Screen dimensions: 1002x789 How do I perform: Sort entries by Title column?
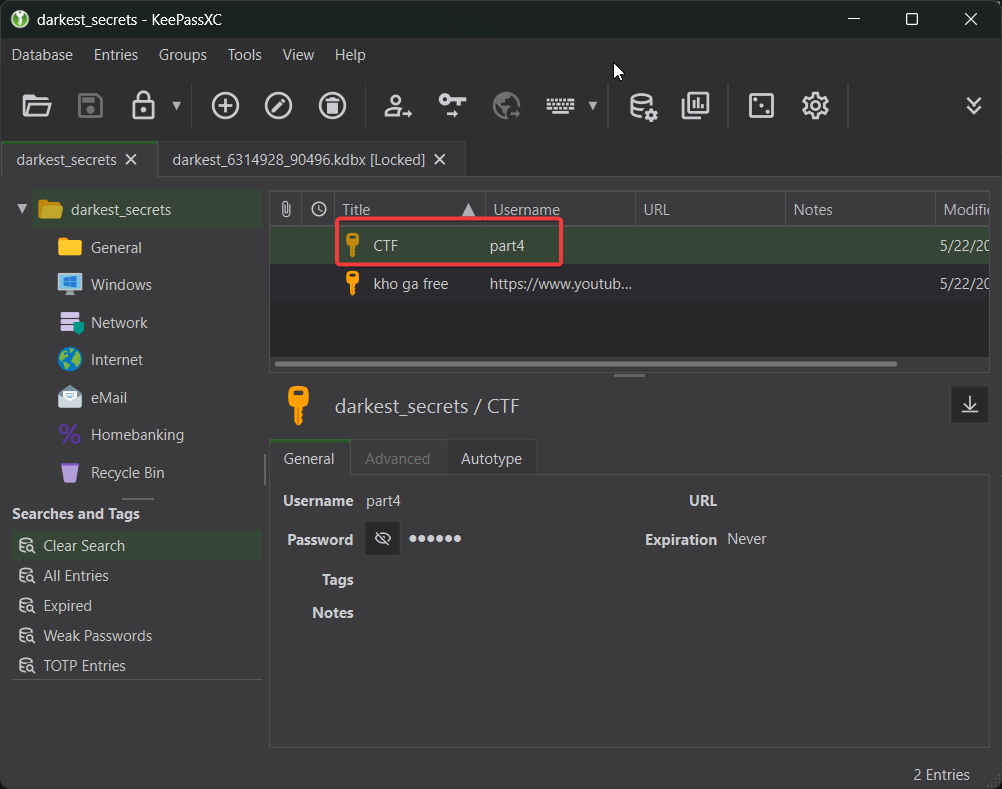click(x=410, y=209)
